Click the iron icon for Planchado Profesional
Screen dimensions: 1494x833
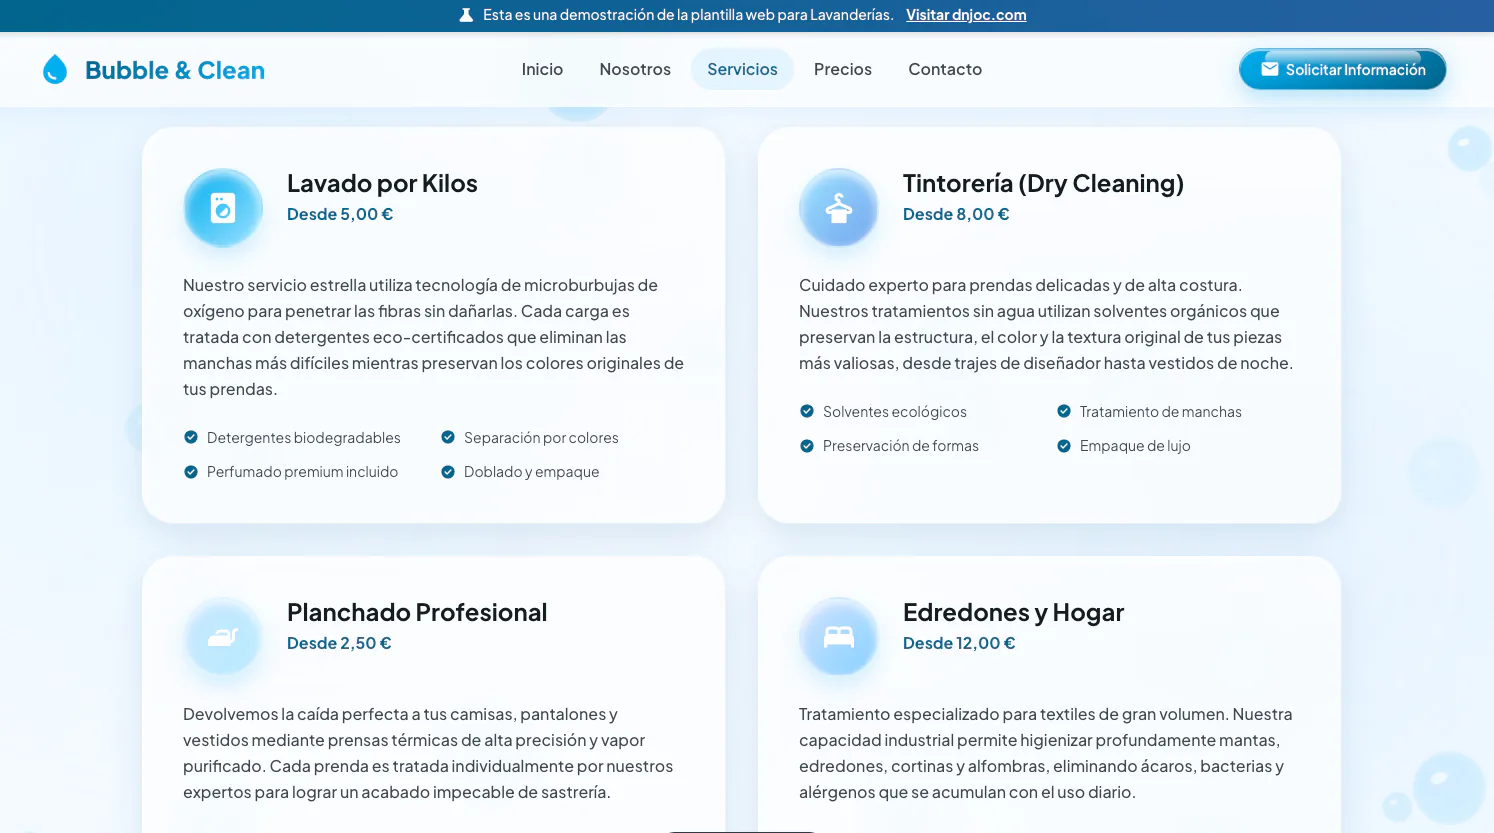coord(223,636)
